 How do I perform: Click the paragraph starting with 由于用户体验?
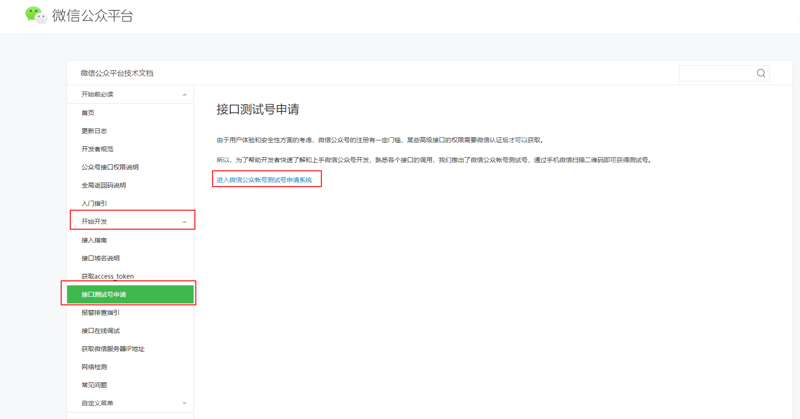coord(380,140)
